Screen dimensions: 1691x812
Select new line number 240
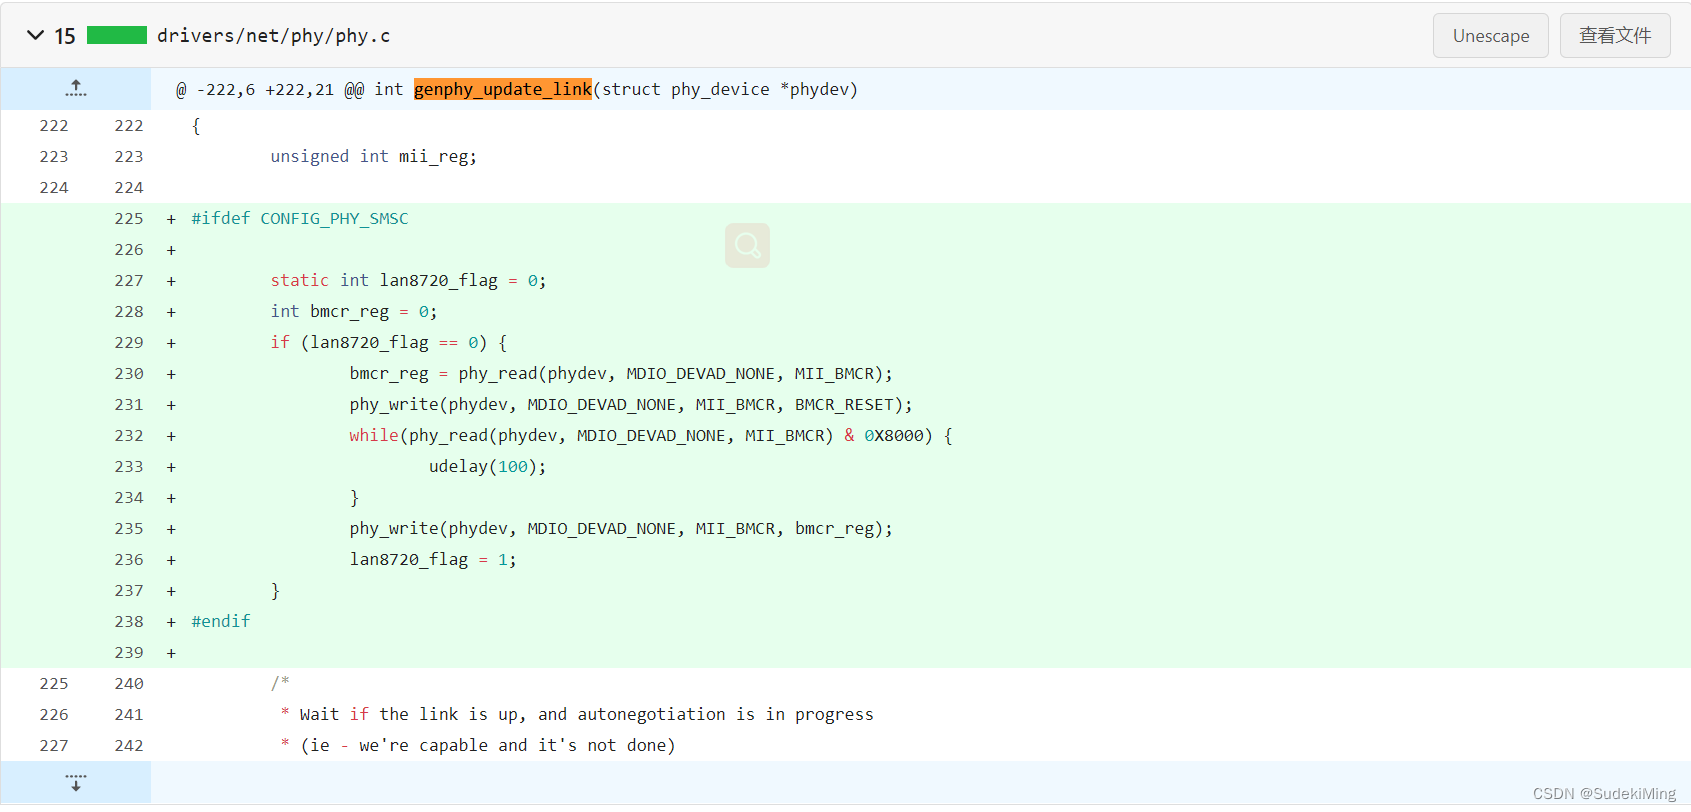point(129,683)
